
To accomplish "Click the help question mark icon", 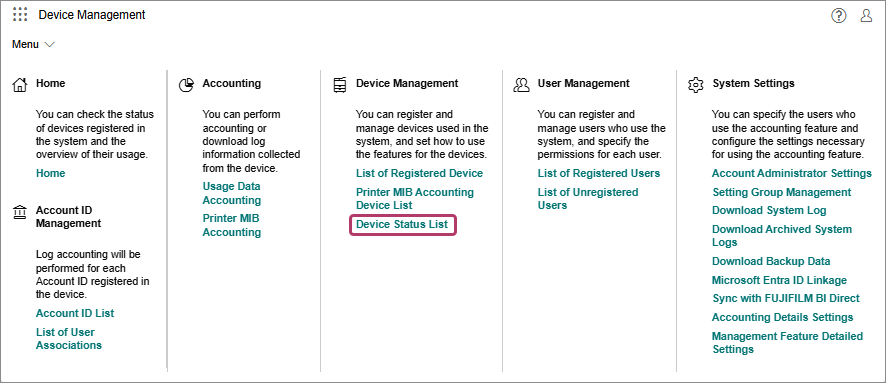I will click(839, 16).
